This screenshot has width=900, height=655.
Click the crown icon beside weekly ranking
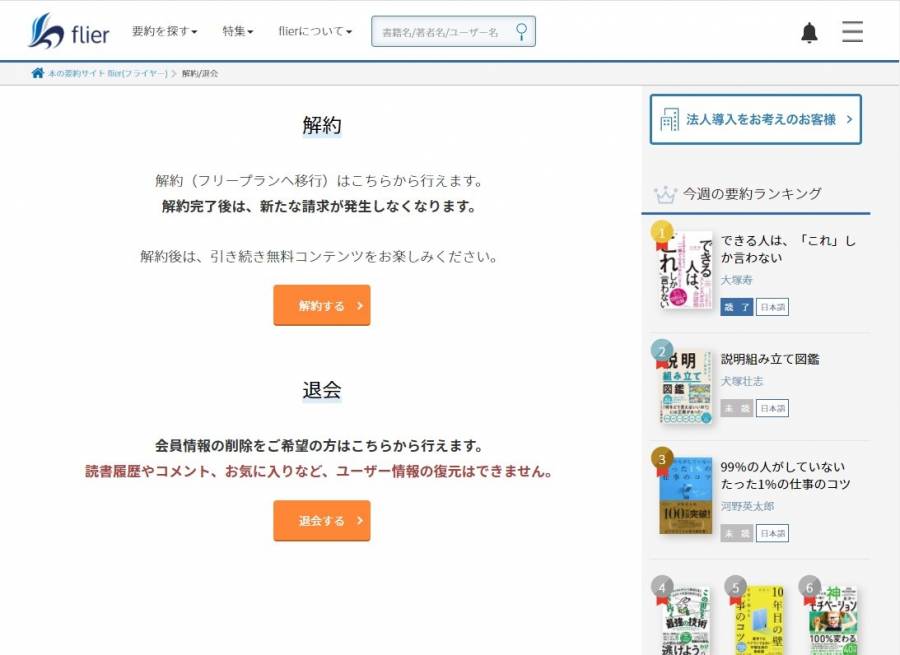click(665, 194)
